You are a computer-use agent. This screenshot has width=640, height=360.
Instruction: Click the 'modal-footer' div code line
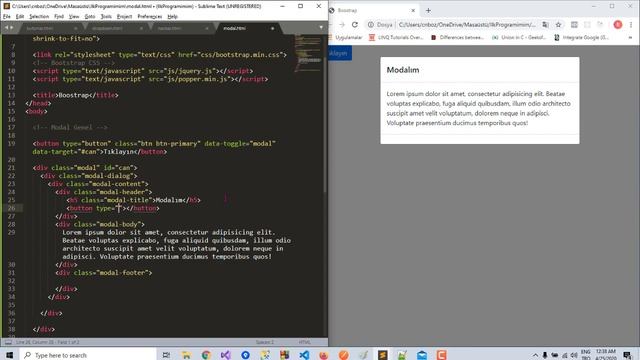click(104, 273)
